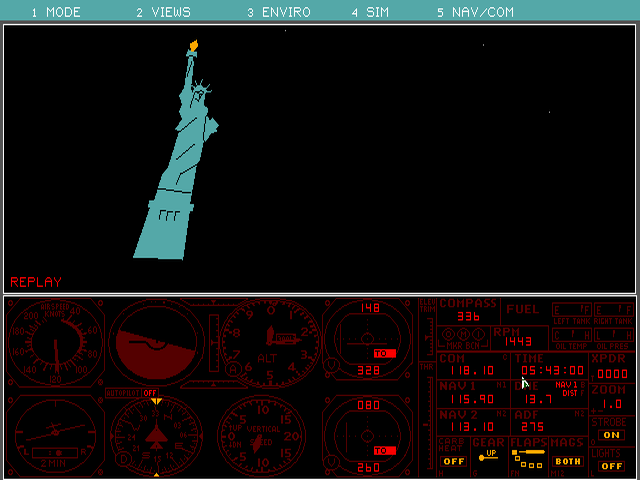The width and height of the screenshot is (640, 480).
Task: Click the COMPASS heading 336
Action: click(x=468, y=316)
